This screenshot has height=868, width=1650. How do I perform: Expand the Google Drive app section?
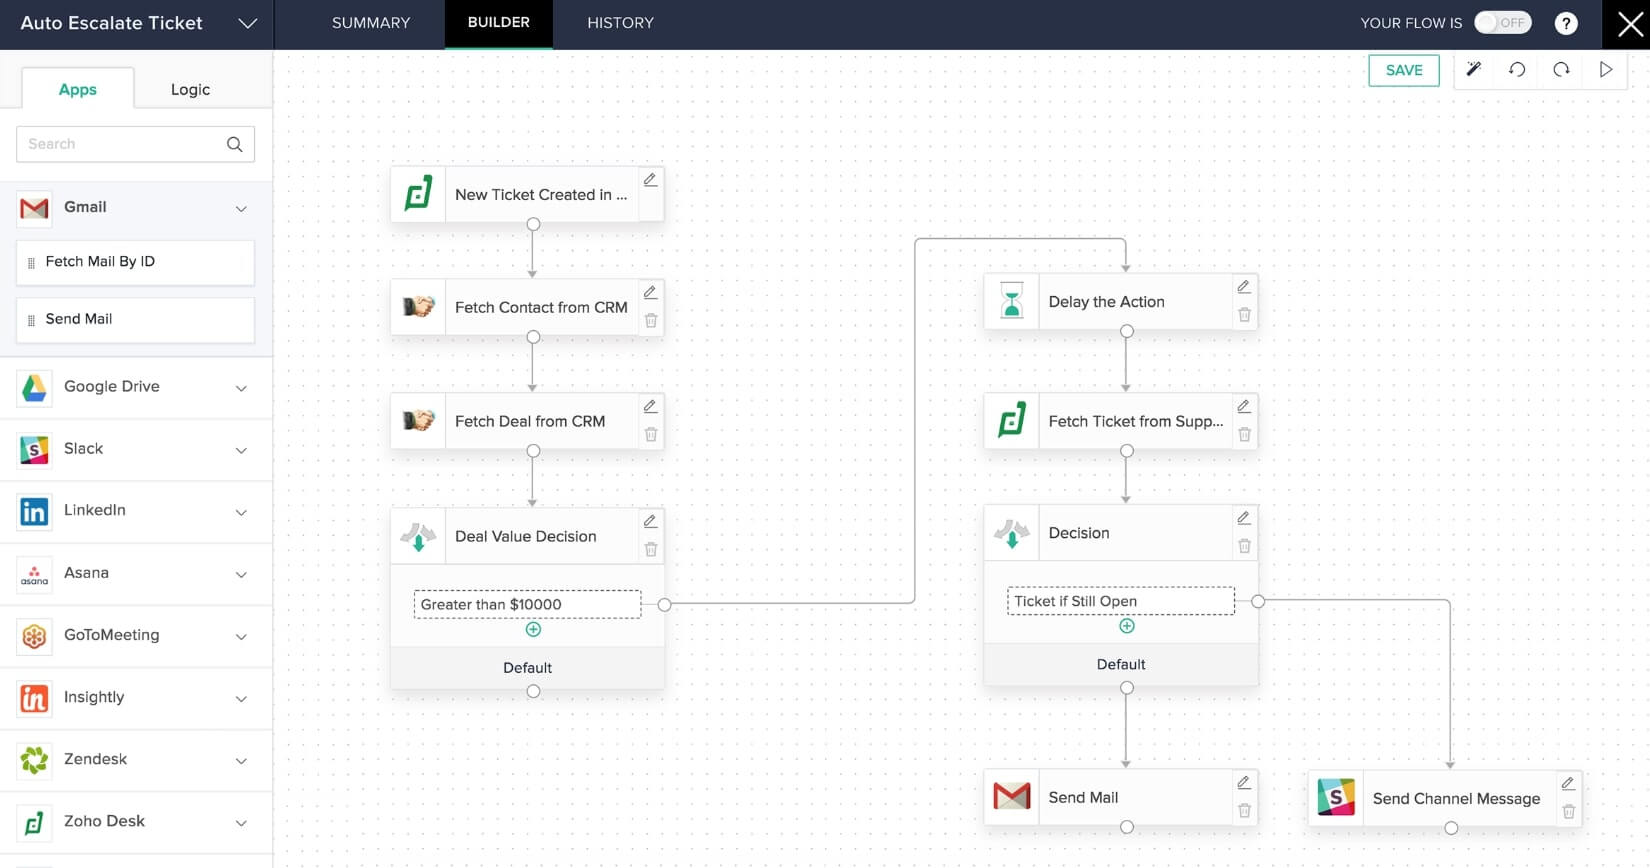click(241, 388)
